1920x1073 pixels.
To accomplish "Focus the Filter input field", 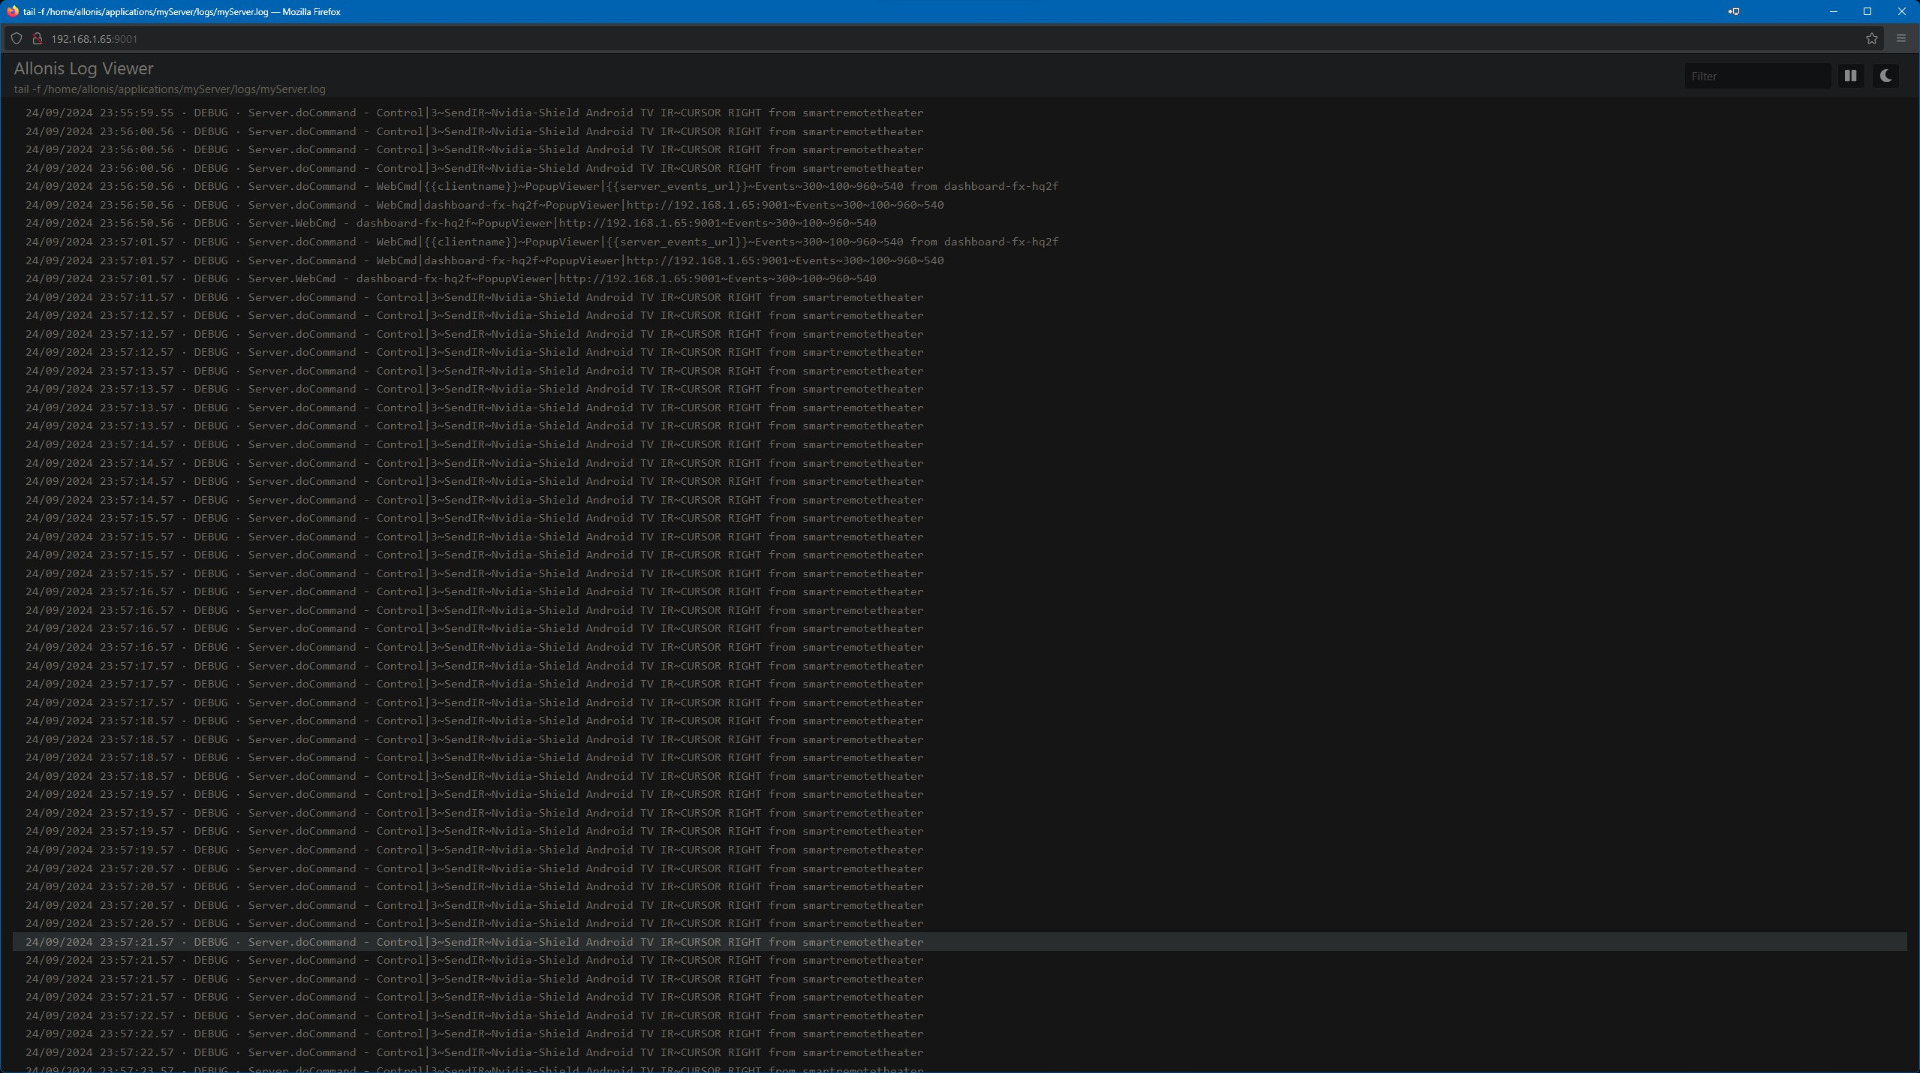I will pos(1757,76).
